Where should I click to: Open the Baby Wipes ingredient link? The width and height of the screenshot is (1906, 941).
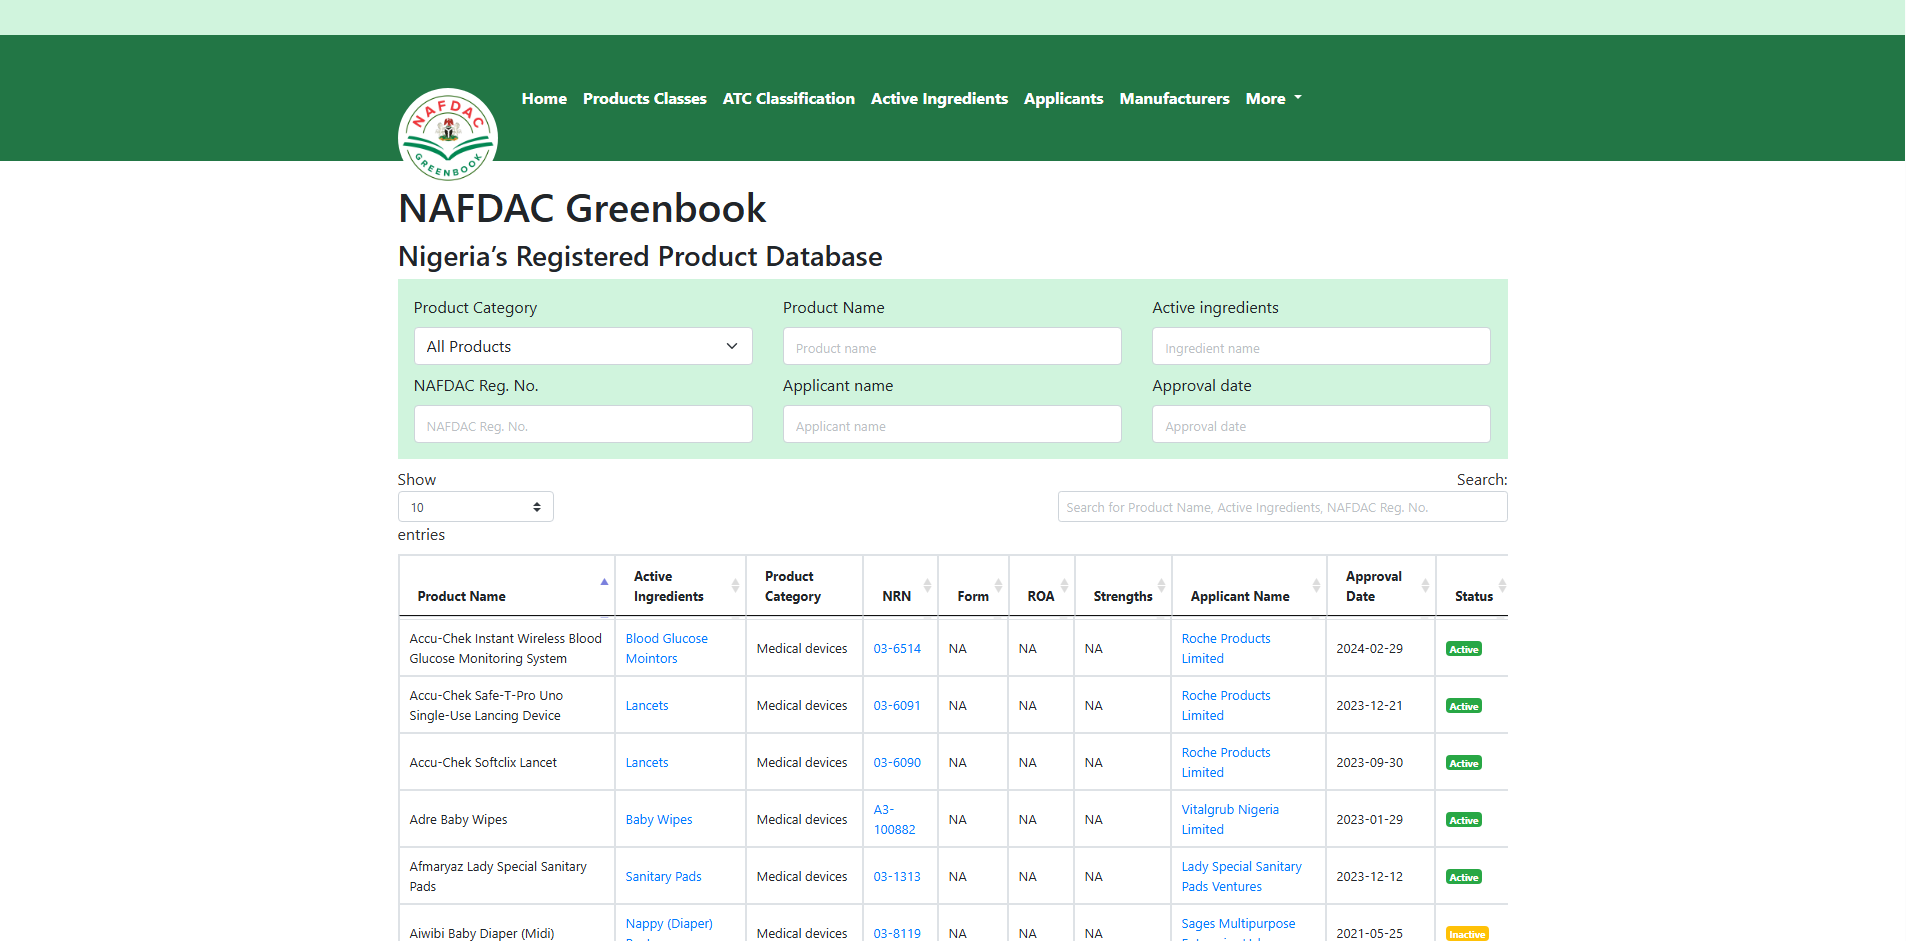pos(659,819)
